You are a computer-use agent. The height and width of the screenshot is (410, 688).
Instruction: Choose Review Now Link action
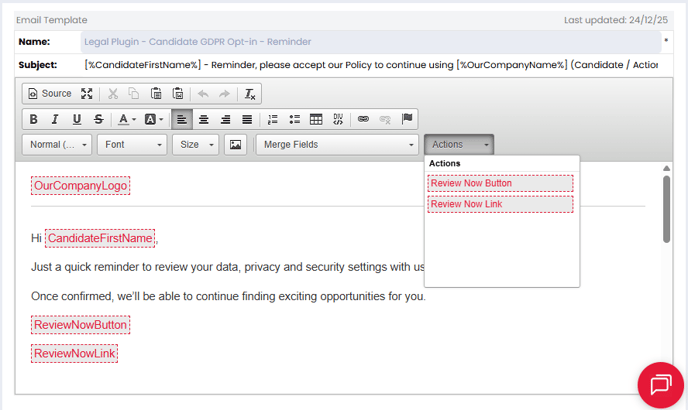click(500, 204)
